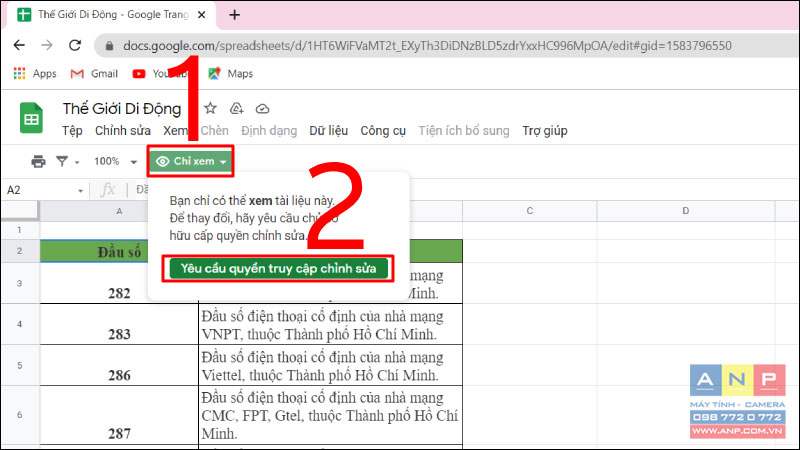Click the filter funnel icon

click(x=62, y=161)
